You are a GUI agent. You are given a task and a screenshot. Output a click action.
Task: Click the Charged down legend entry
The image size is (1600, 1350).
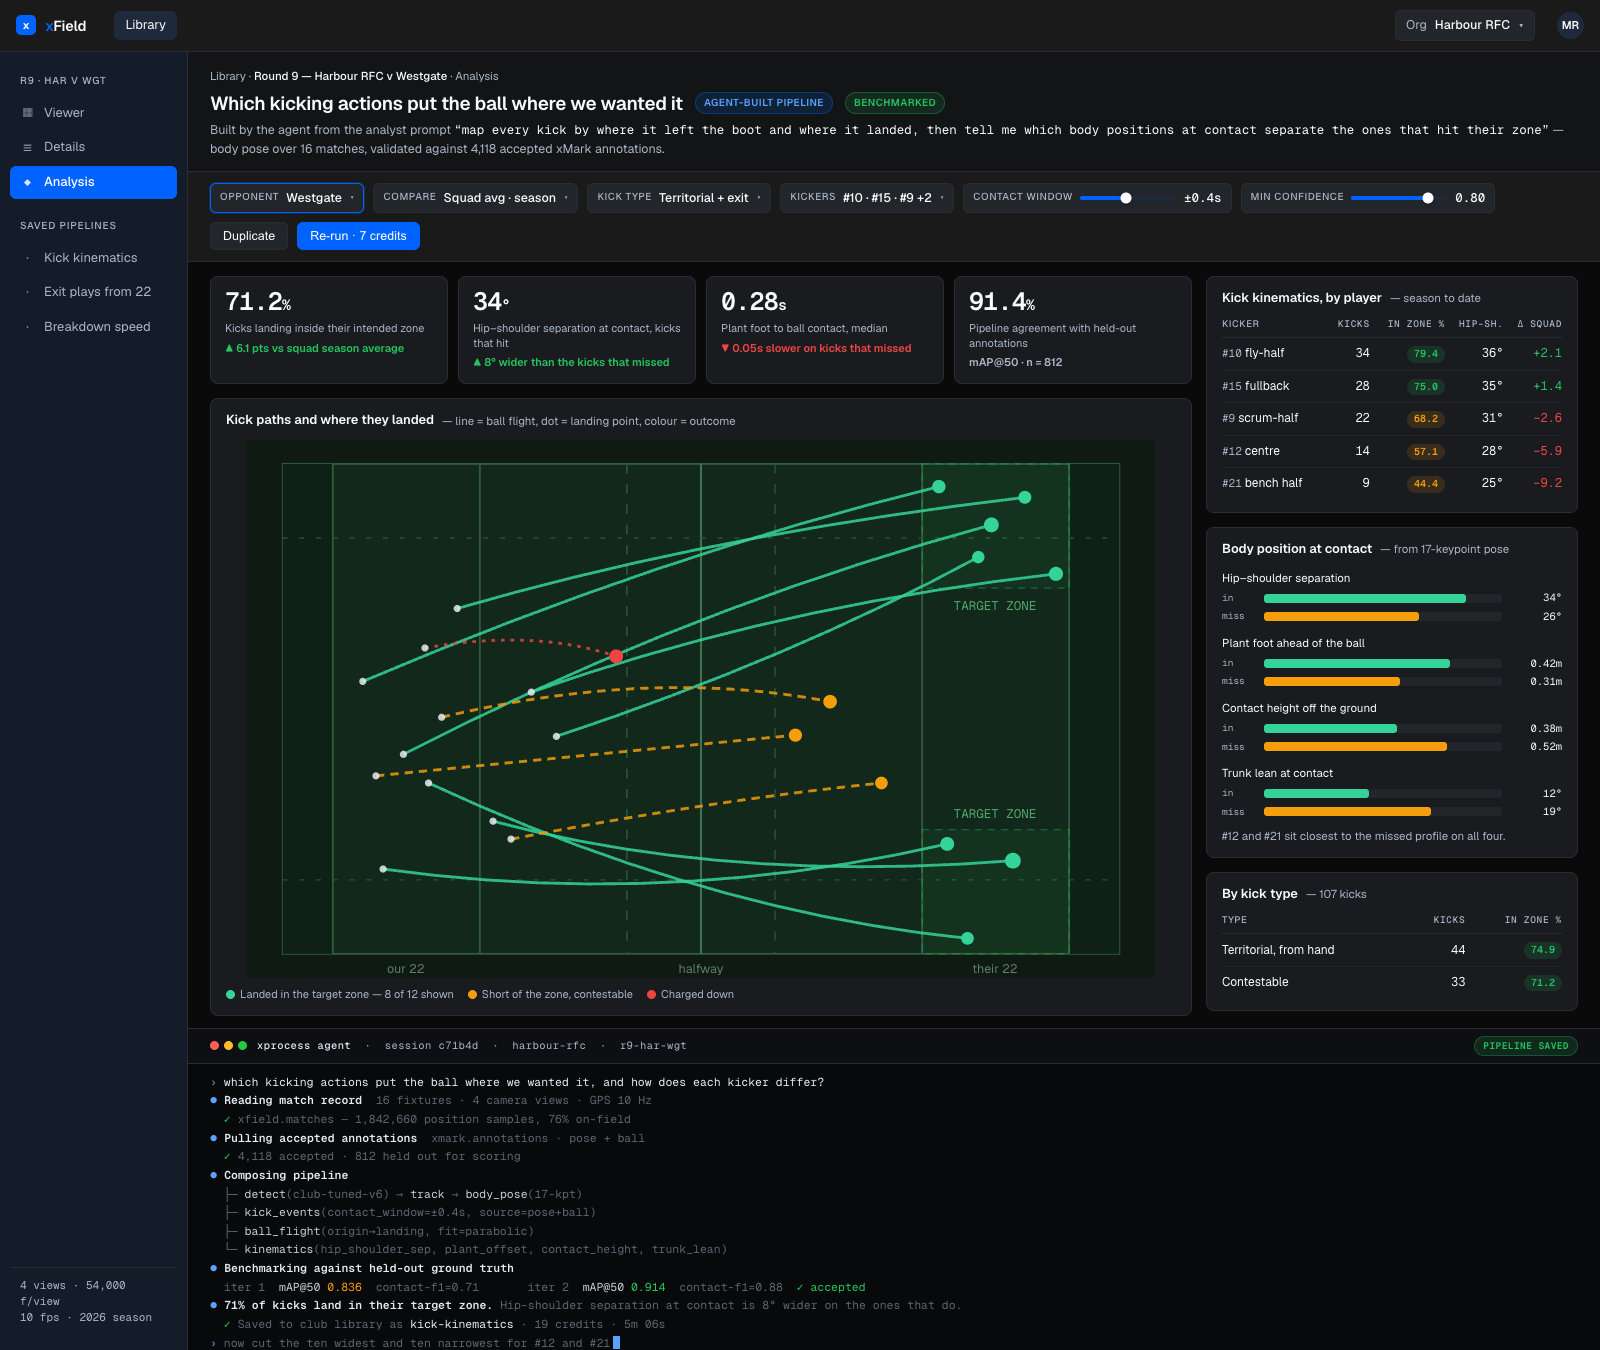click(x=690, y=995)
